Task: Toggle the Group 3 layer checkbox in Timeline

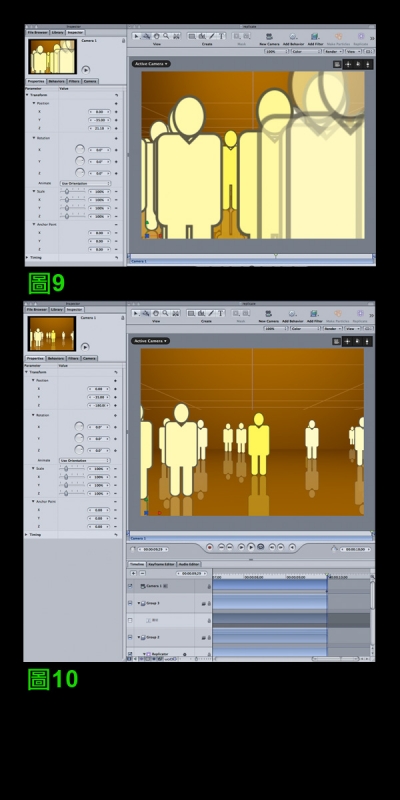Action: 130,603
